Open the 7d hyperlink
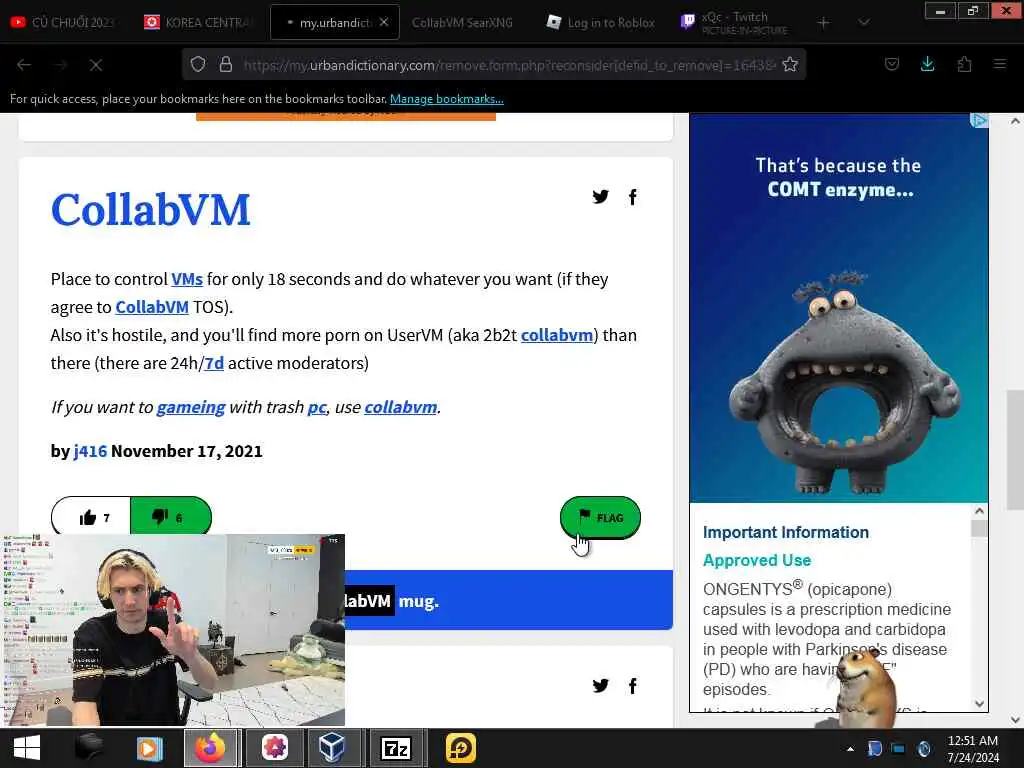This screenshot has height=768, width=1024. tap(214, 363)
